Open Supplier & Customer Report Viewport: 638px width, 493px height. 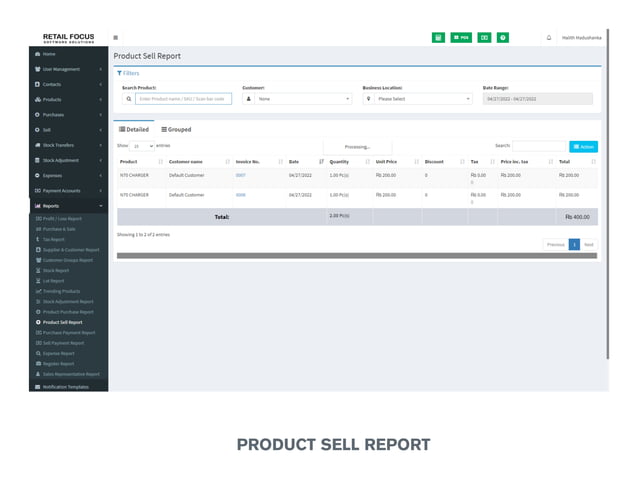pyautogui.click(x=68, y=250)
